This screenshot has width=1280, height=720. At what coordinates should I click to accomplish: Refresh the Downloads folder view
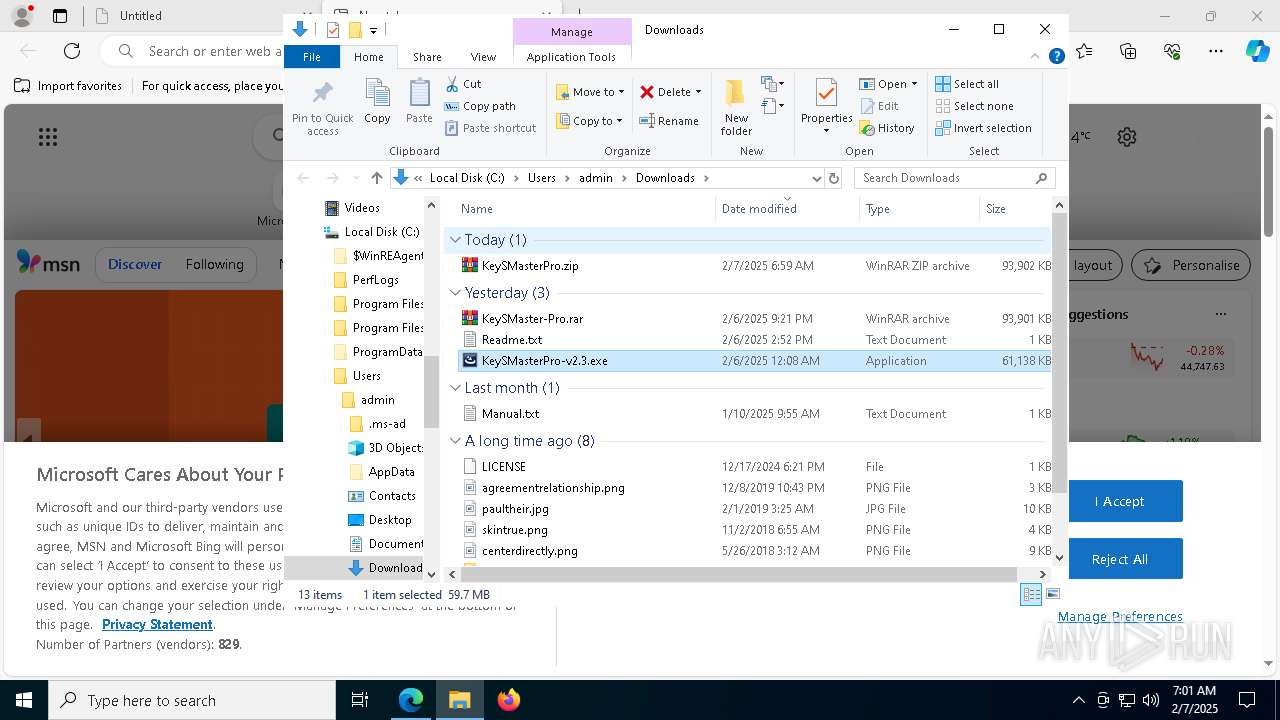(834, 178)
